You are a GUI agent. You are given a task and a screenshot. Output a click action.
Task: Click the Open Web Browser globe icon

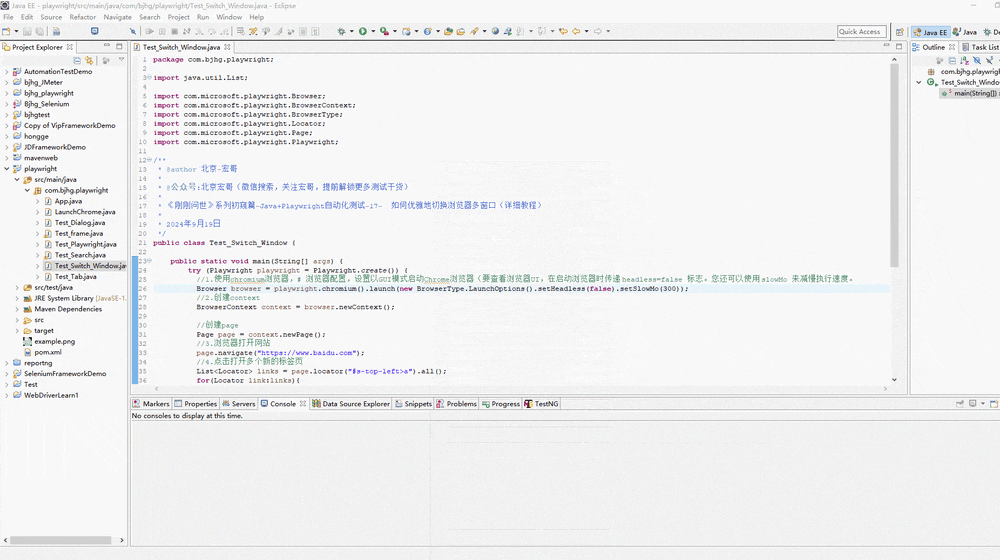coord(495,31)
